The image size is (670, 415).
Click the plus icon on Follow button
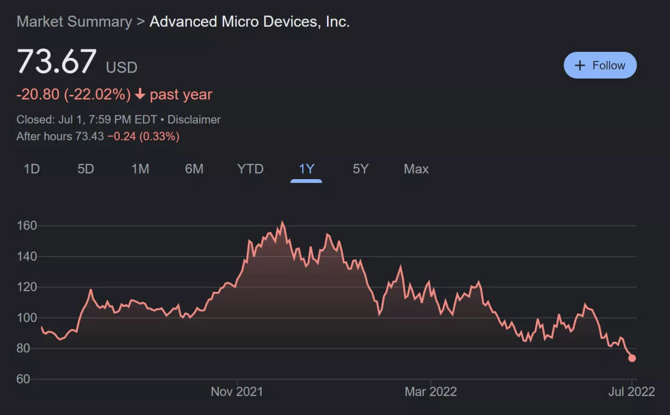(x=579, y=66)
